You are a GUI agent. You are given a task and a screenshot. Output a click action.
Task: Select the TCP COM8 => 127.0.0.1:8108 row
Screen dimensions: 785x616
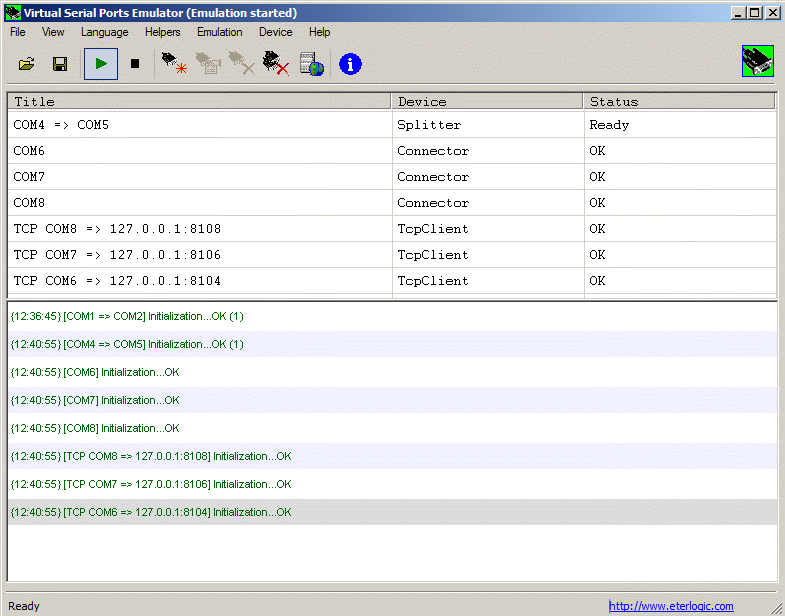[x=200, y=229]
